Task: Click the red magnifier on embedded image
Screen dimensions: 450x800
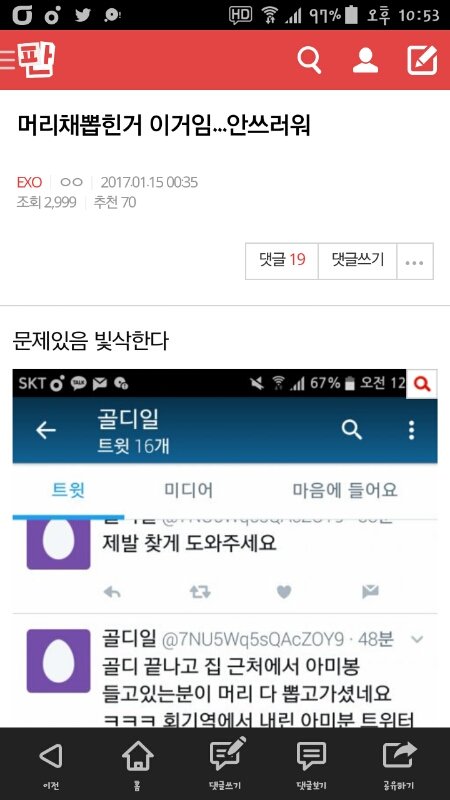Action: (x=422, y=383)
